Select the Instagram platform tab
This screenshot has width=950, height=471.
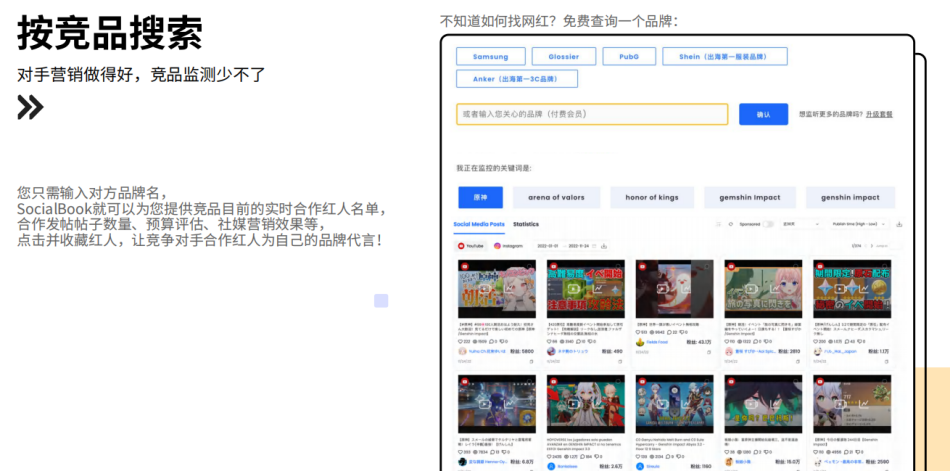[x=508, y=246]
